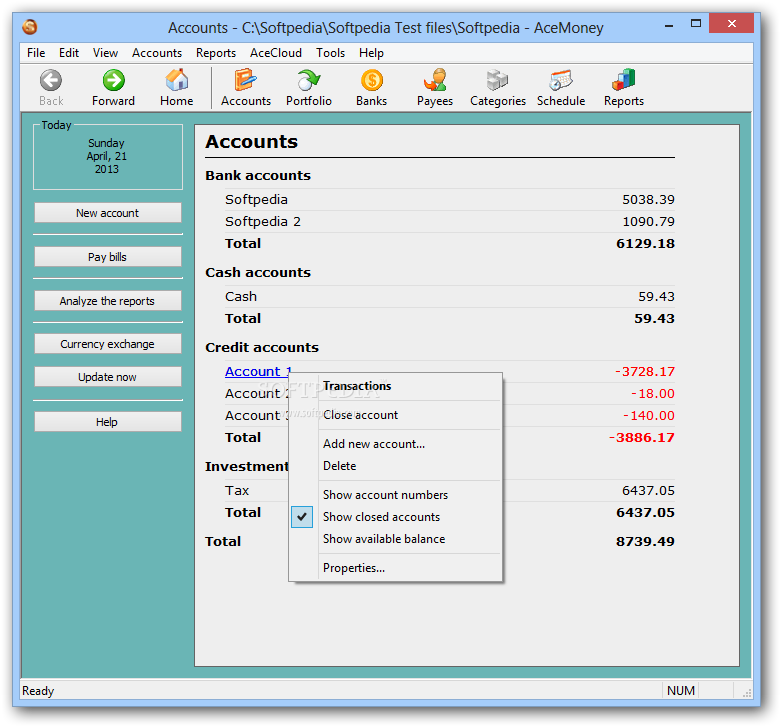Click the credit total -3886.17
This screenshot has width=781, height=727.
[x=642, y=437]
